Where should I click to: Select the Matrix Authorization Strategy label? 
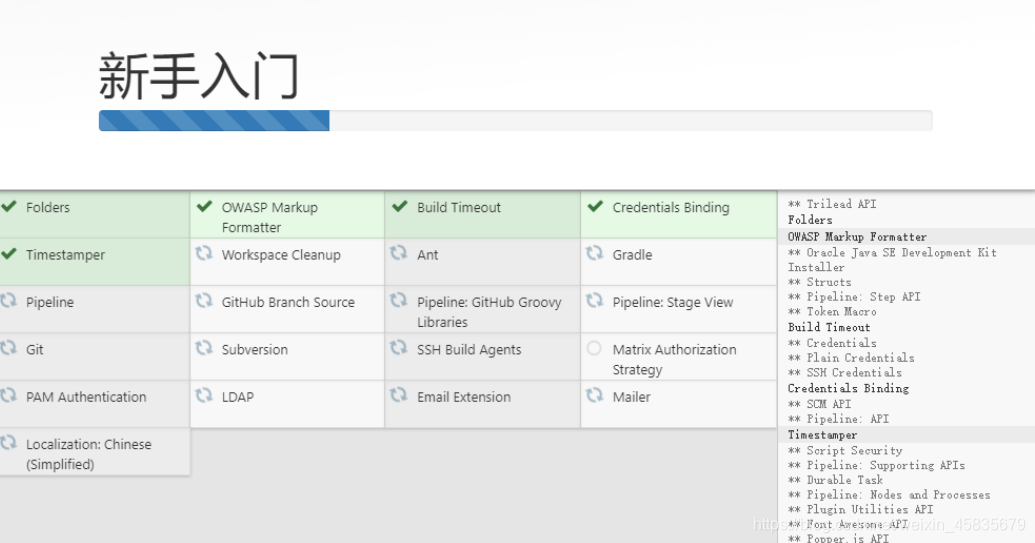[x=674, y=360]
